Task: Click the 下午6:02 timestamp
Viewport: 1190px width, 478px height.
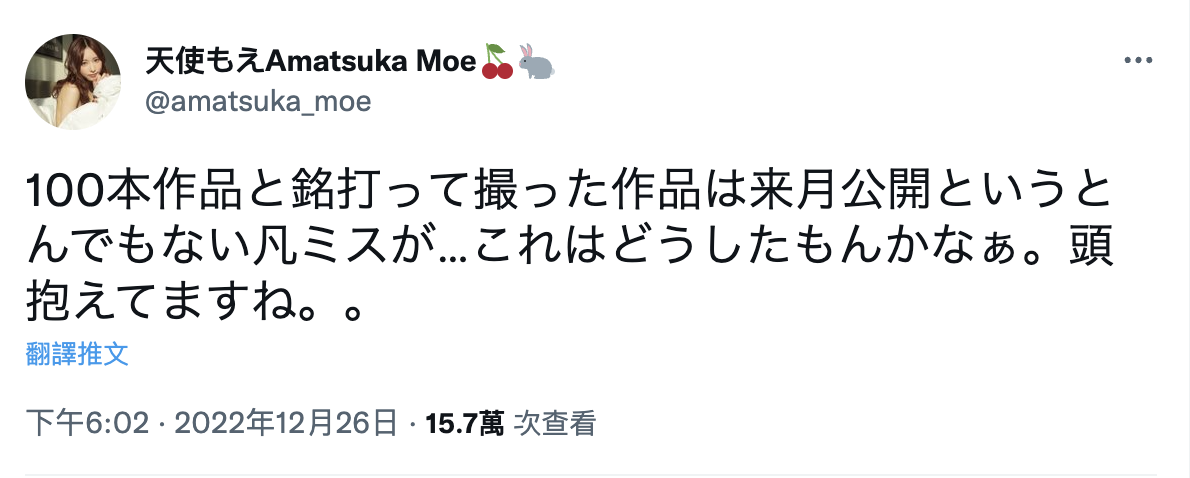Action: tap(89, 424)
